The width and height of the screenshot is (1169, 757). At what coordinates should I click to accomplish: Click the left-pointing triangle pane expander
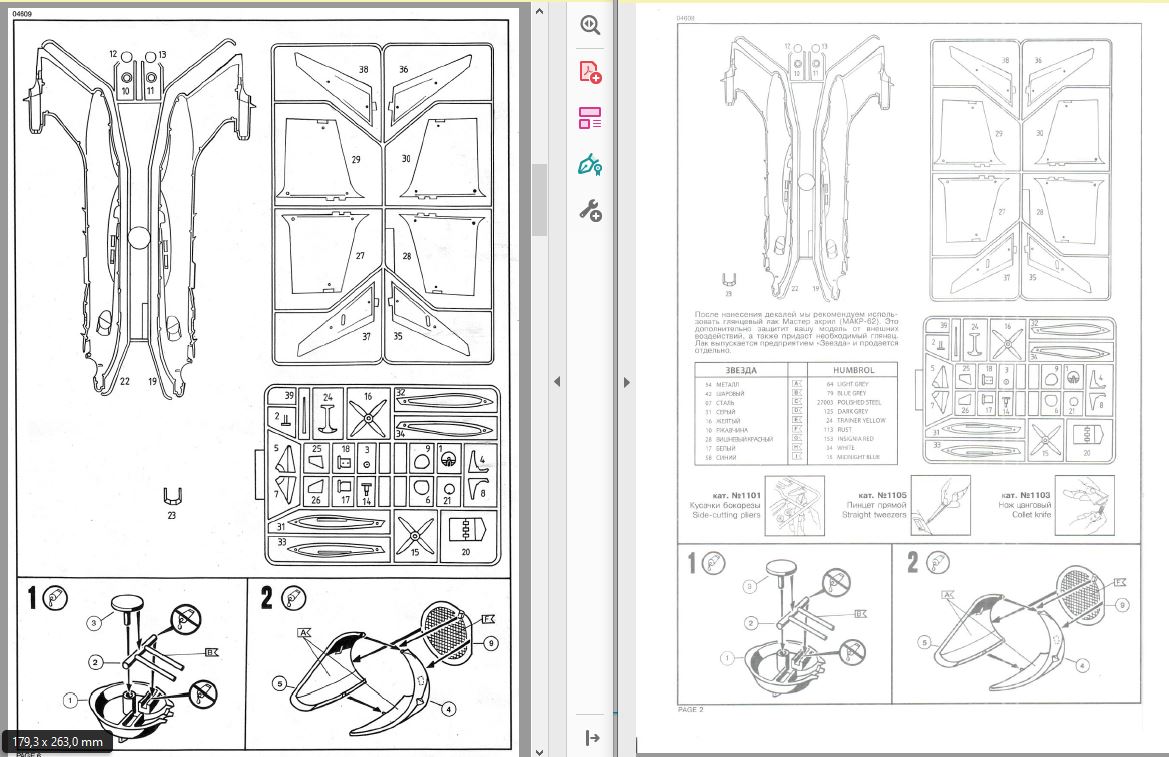(556, 381)
